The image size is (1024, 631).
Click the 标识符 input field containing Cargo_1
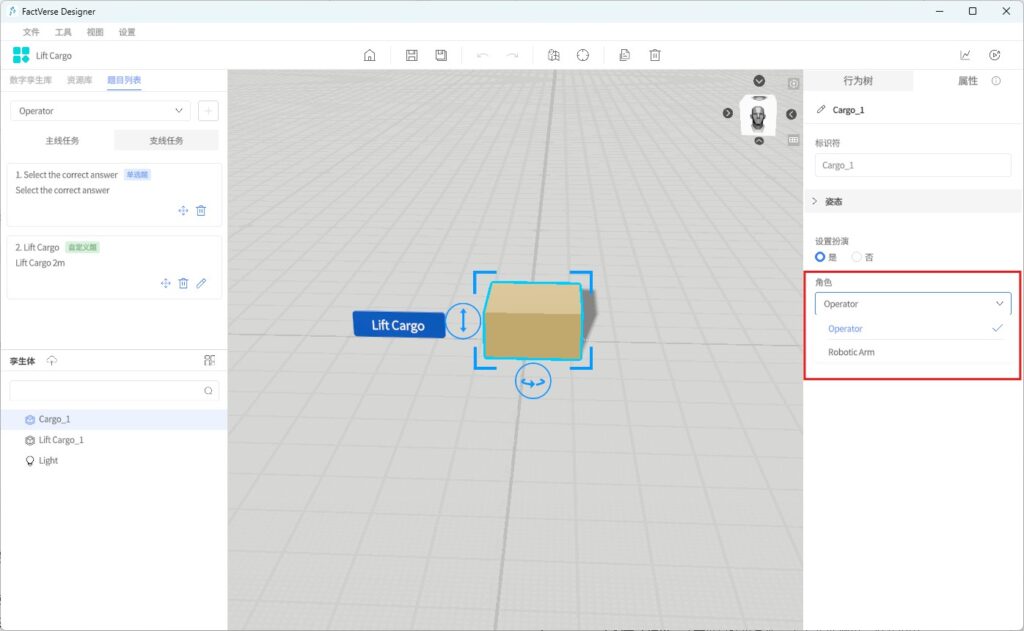click(912, 165)
